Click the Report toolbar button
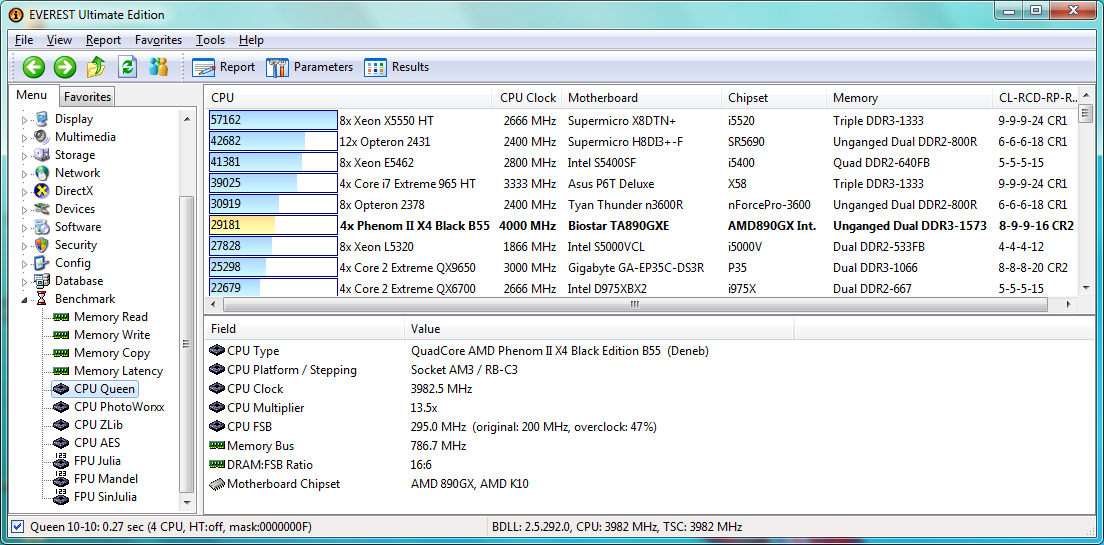The image size is (1104, 545). (223, 67)
